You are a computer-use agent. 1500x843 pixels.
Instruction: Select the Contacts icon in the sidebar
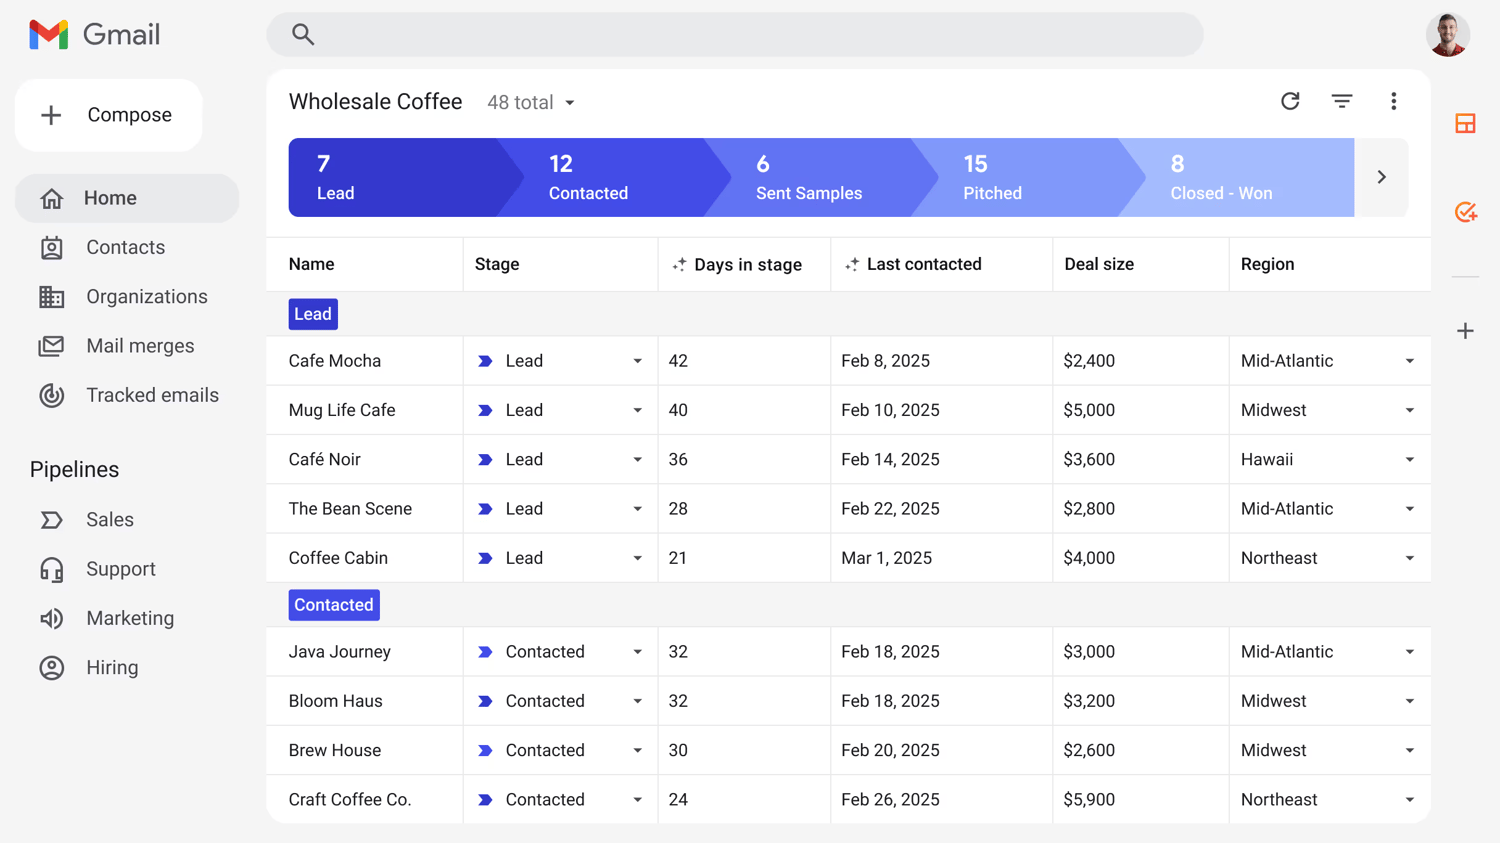pyautogui.click(x=51, y=247)
